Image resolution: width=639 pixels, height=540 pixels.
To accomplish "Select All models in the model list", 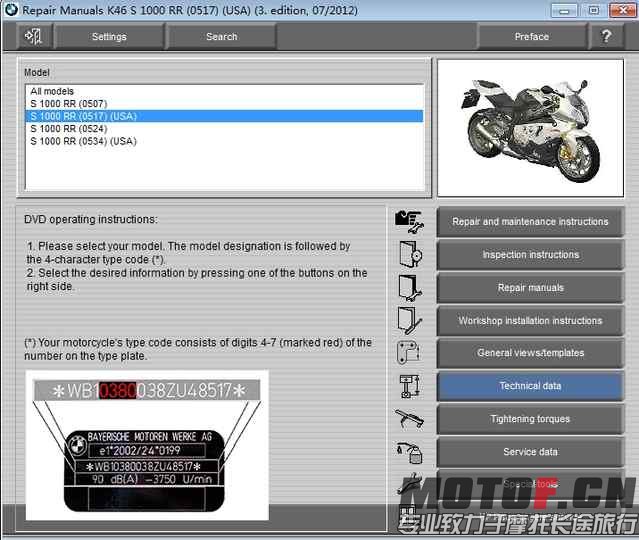I will click(x=225, y=91).
